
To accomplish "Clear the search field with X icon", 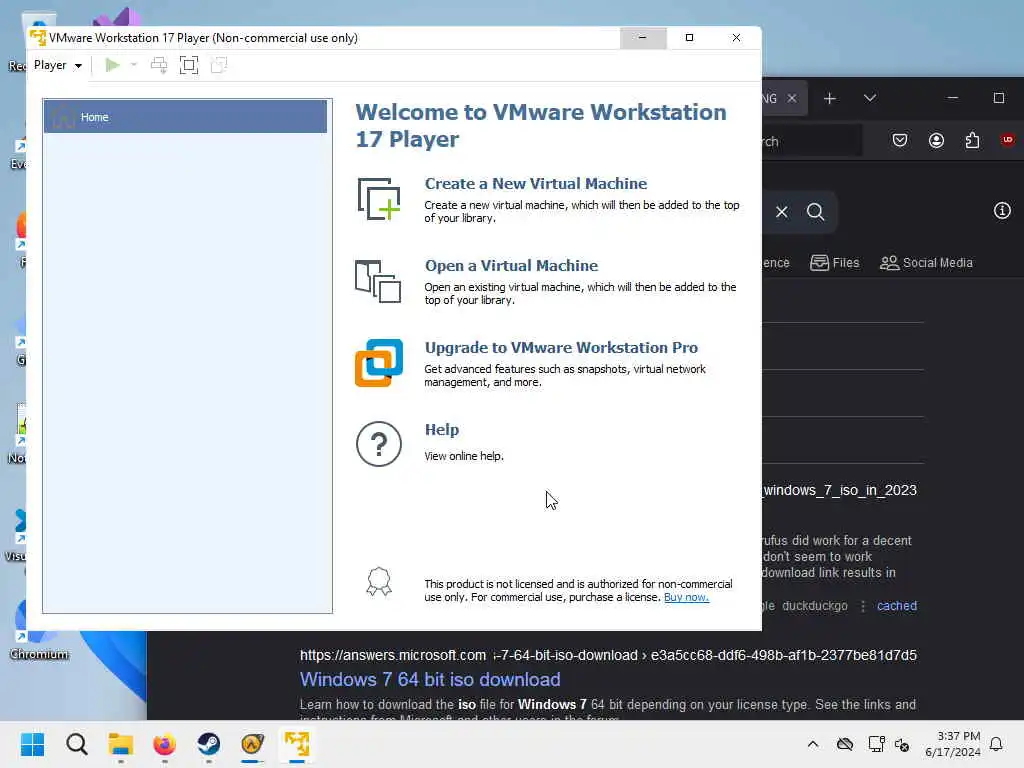I will click(782, 212).
